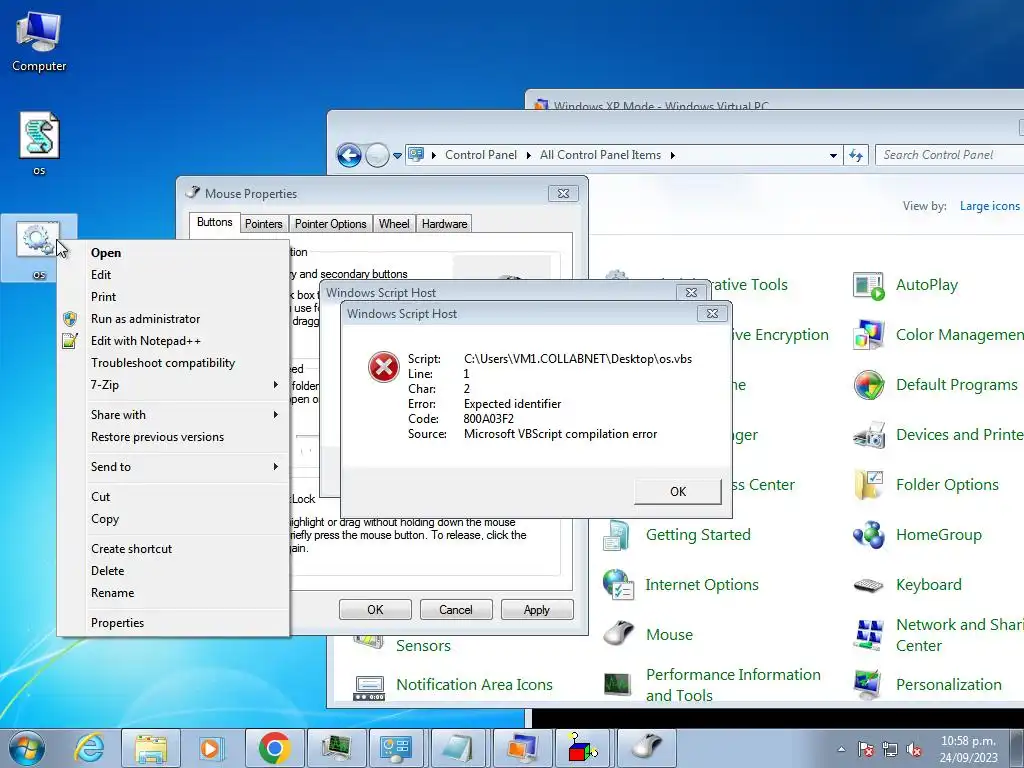The width and height of the screenshot is (1024, 768).
Task: Click Cancel in Mouse Properties
Action: pos(456,609)
